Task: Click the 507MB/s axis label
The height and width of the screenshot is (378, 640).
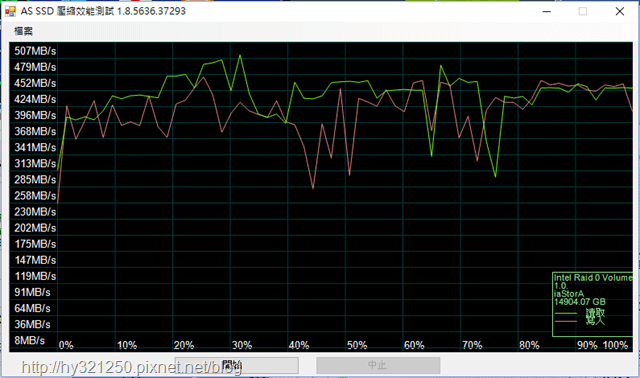Action: (x=35, y=51)
